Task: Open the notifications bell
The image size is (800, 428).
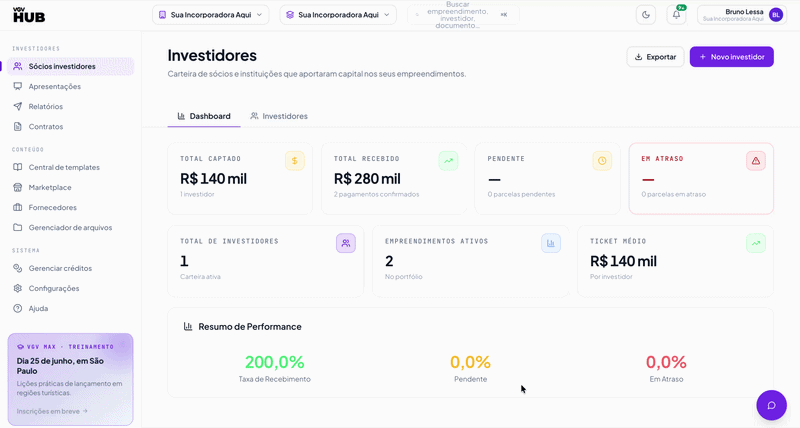Action: [677, 15]
